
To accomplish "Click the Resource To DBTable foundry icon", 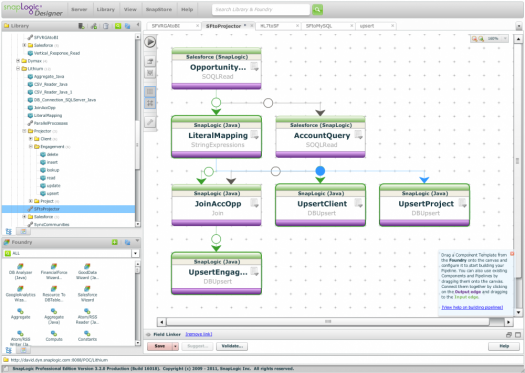I will tap(54, 289).
